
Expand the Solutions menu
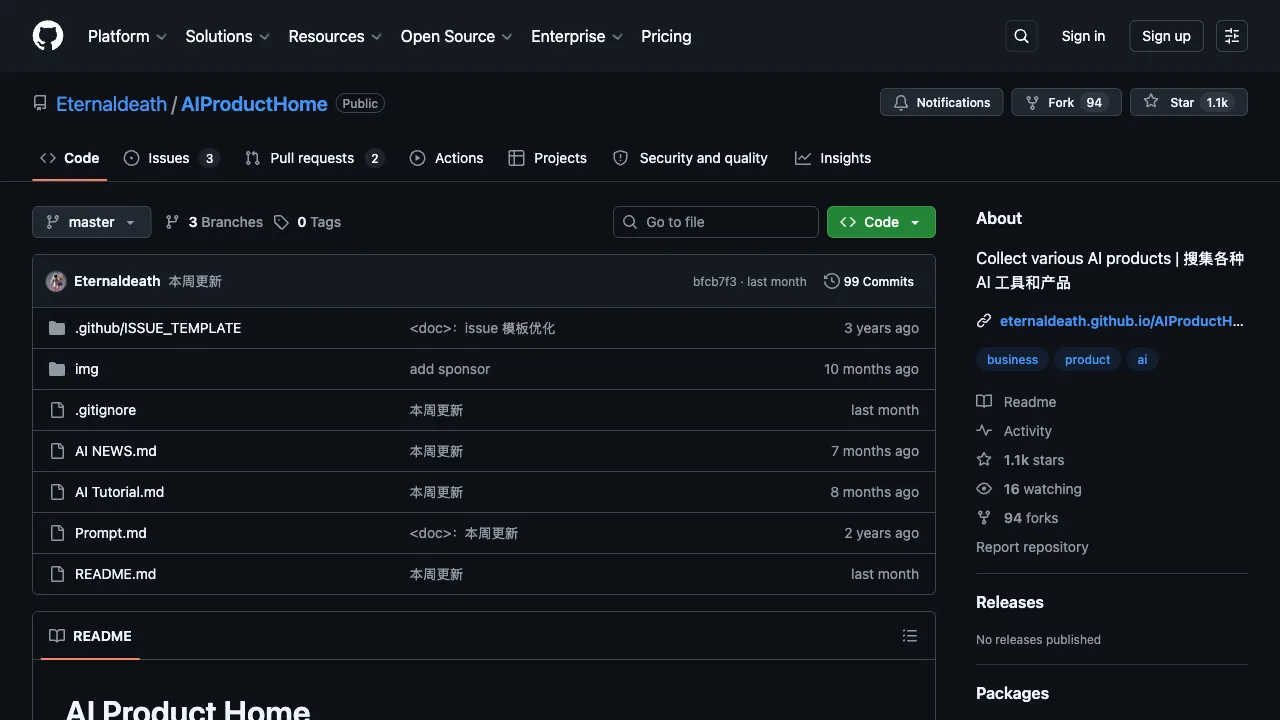227,36
